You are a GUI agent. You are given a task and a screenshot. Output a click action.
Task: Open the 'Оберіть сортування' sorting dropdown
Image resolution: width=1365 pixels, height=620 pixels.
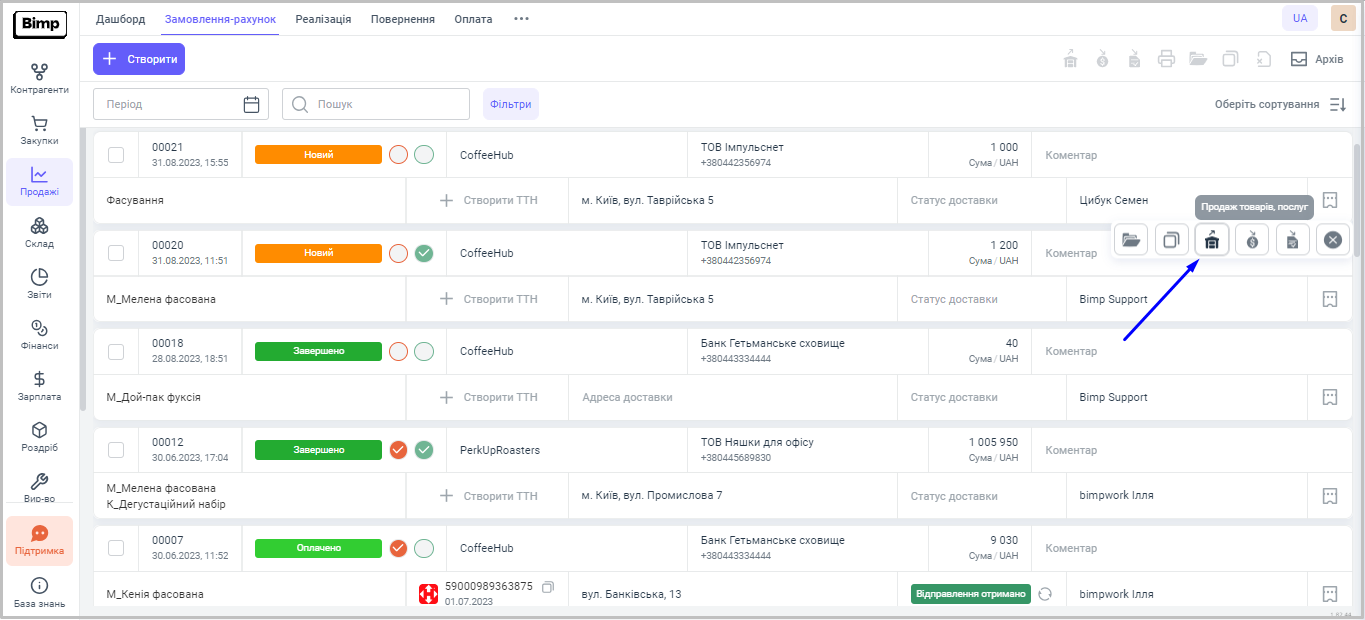(x=1280, y=104)
